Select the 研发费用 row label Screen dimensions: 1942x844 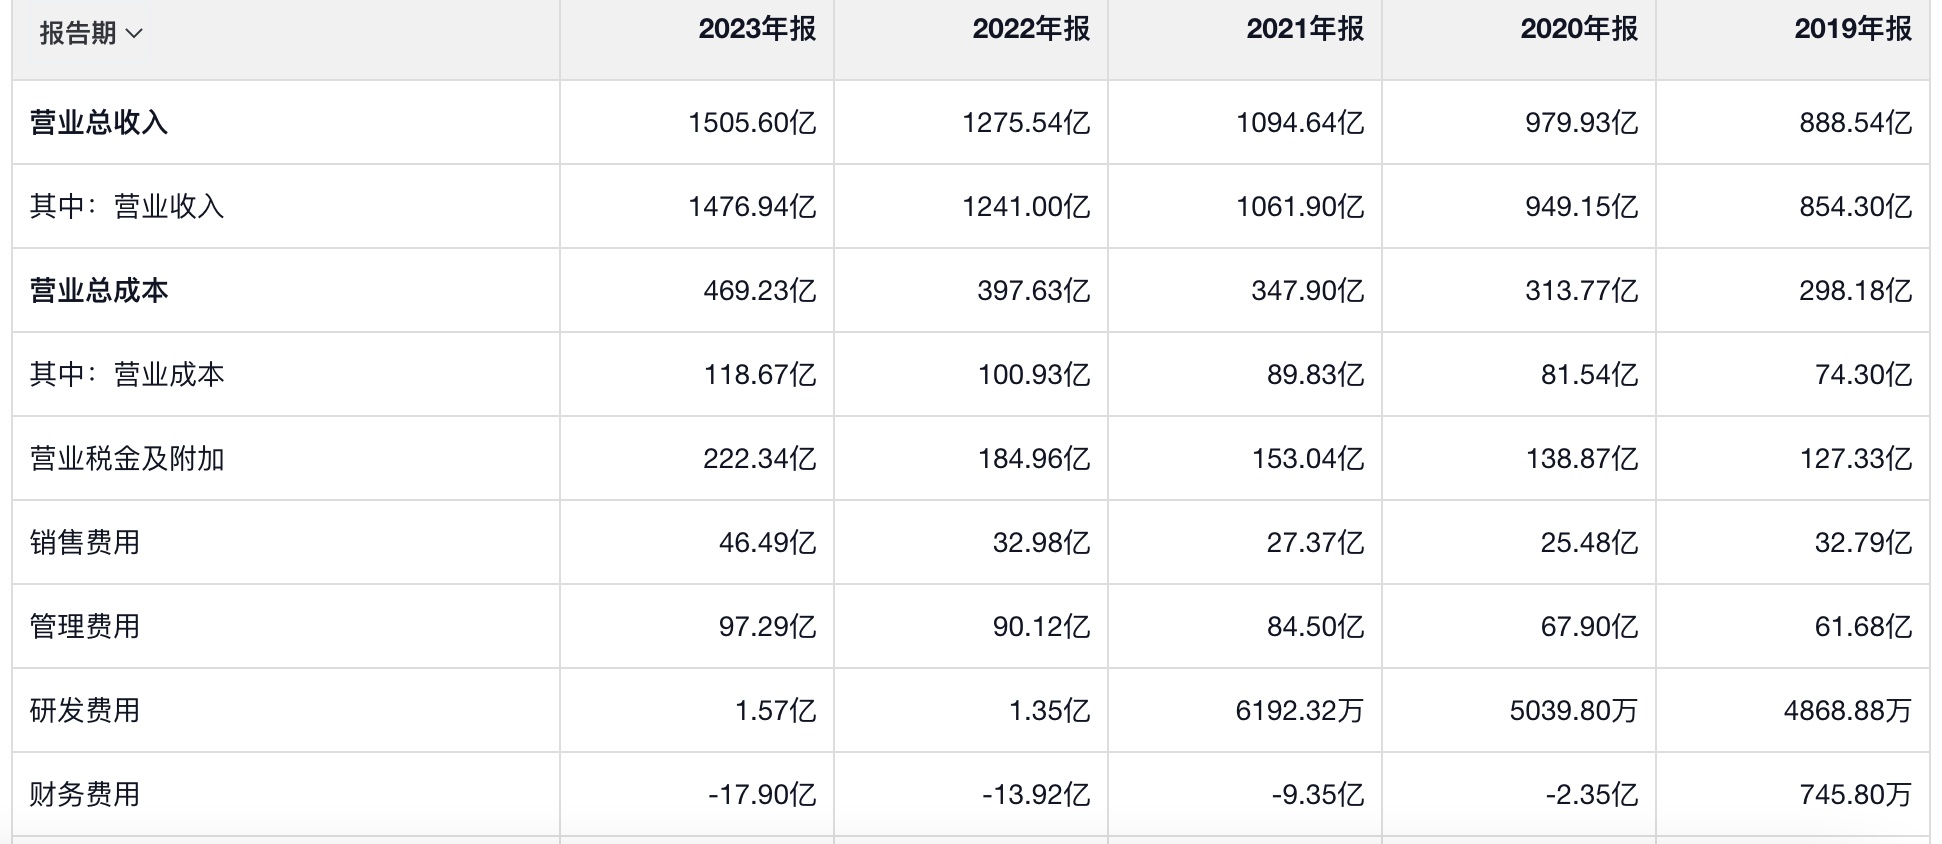[85, 711]
